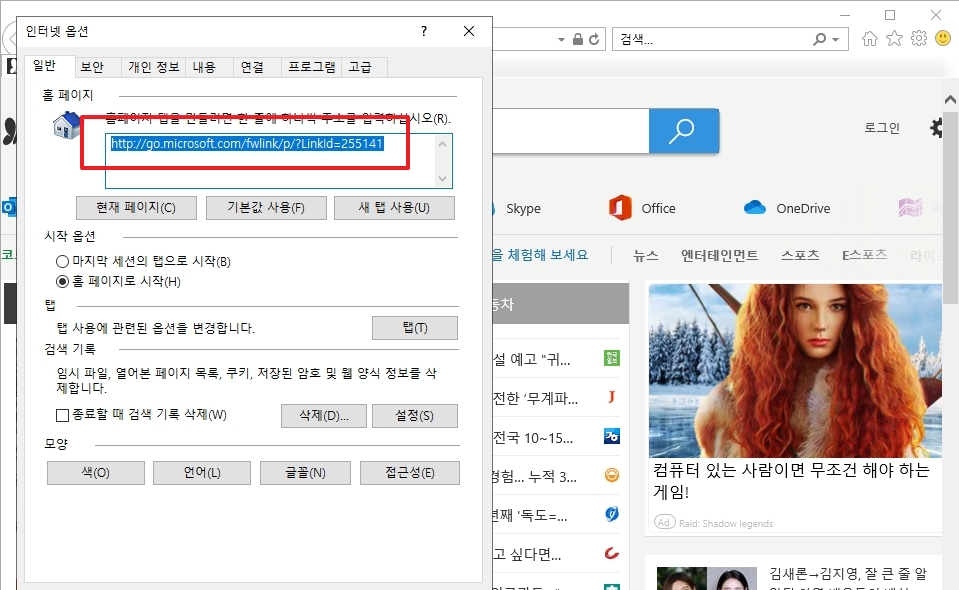This screenshot has height=590, width=959.
Task: Click 설정(S) button in 검색 기록
Action: click(x=415, y=416)
